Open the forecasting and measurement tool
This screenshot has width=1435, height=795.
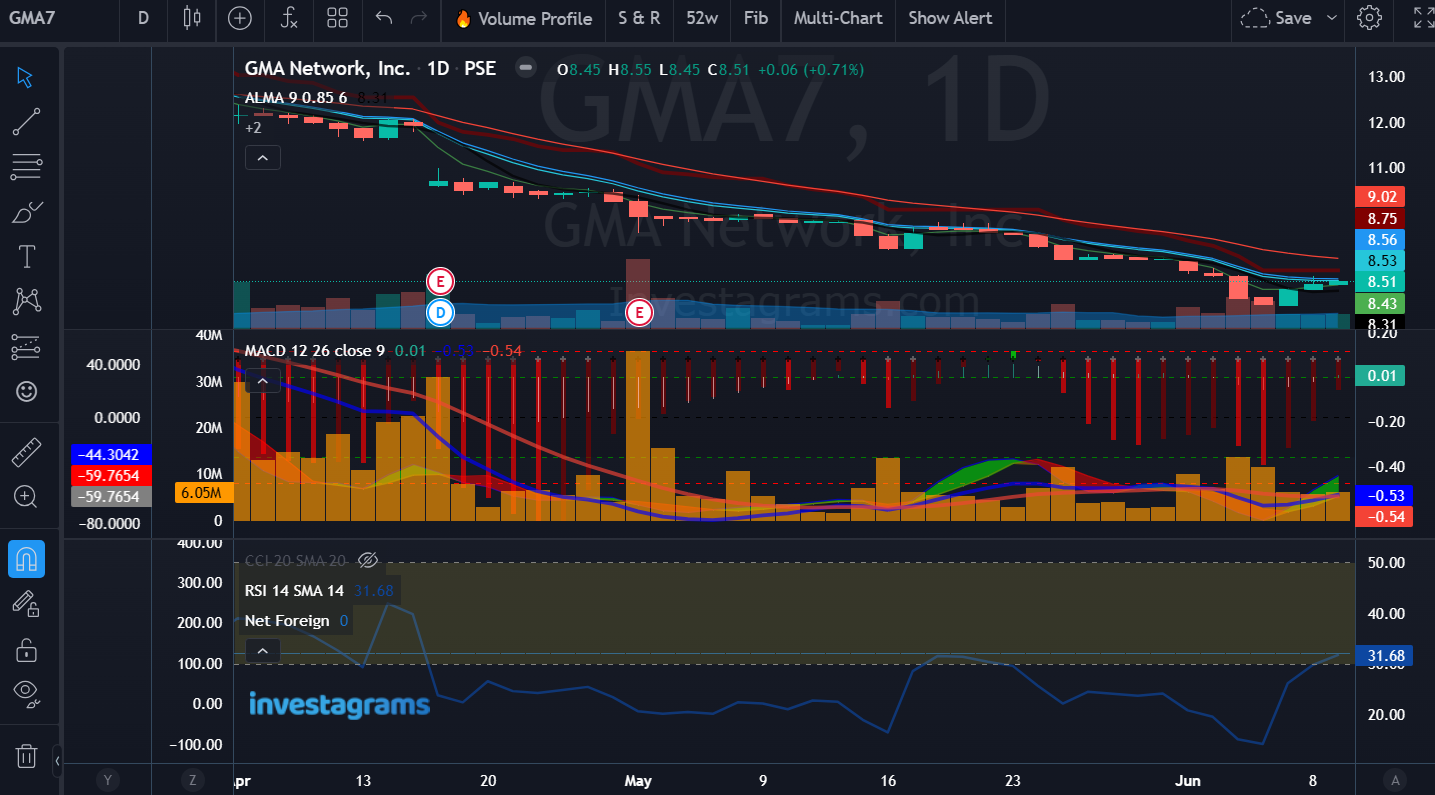tap(26, 346)
